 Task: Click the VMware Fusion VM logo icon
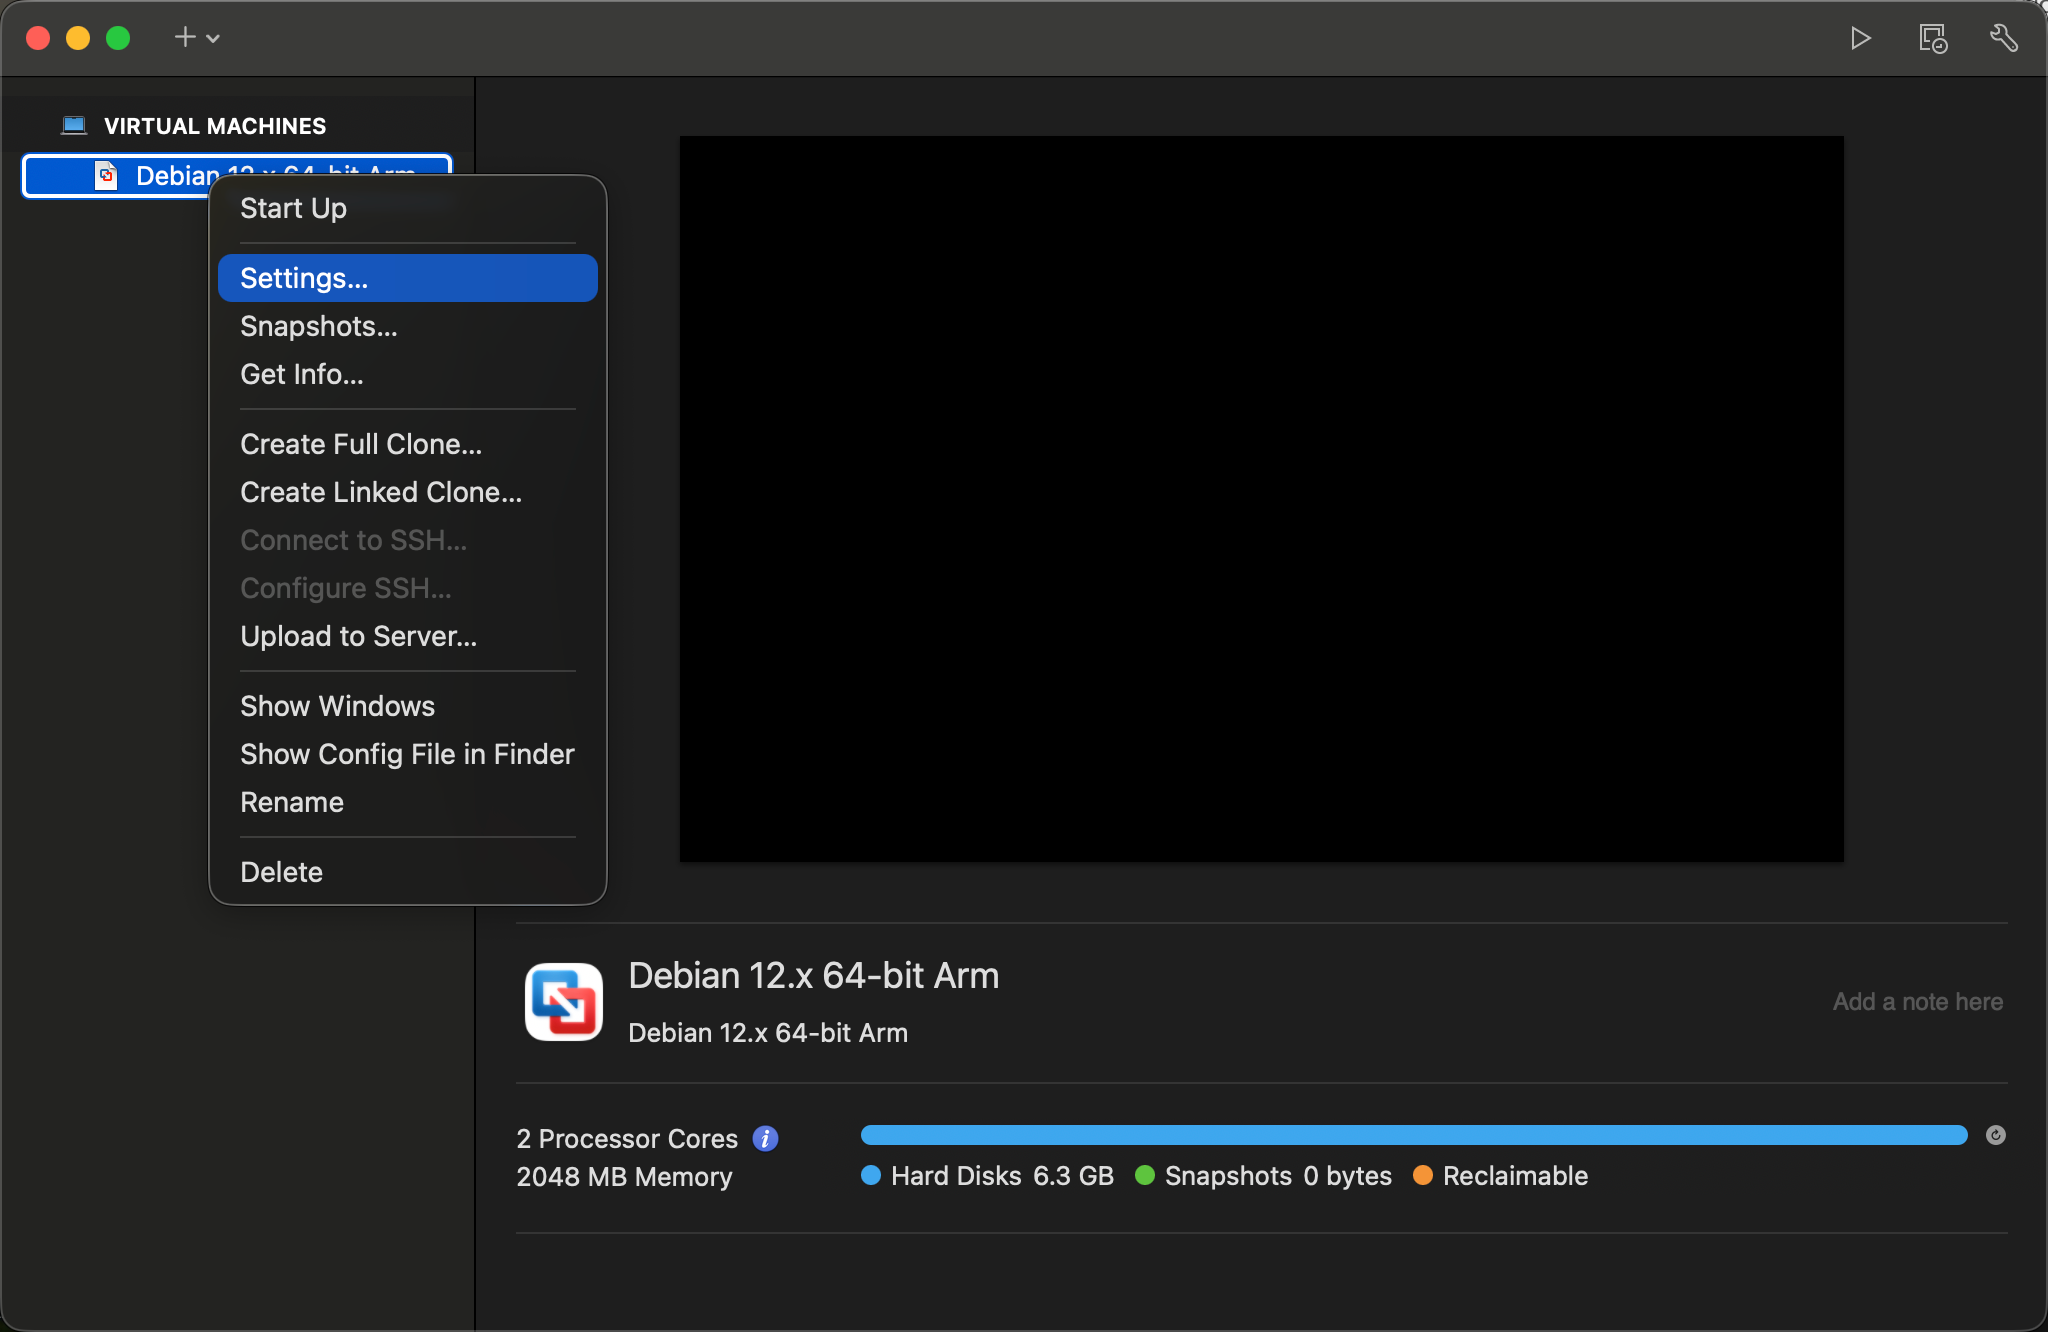point(564,1002)
